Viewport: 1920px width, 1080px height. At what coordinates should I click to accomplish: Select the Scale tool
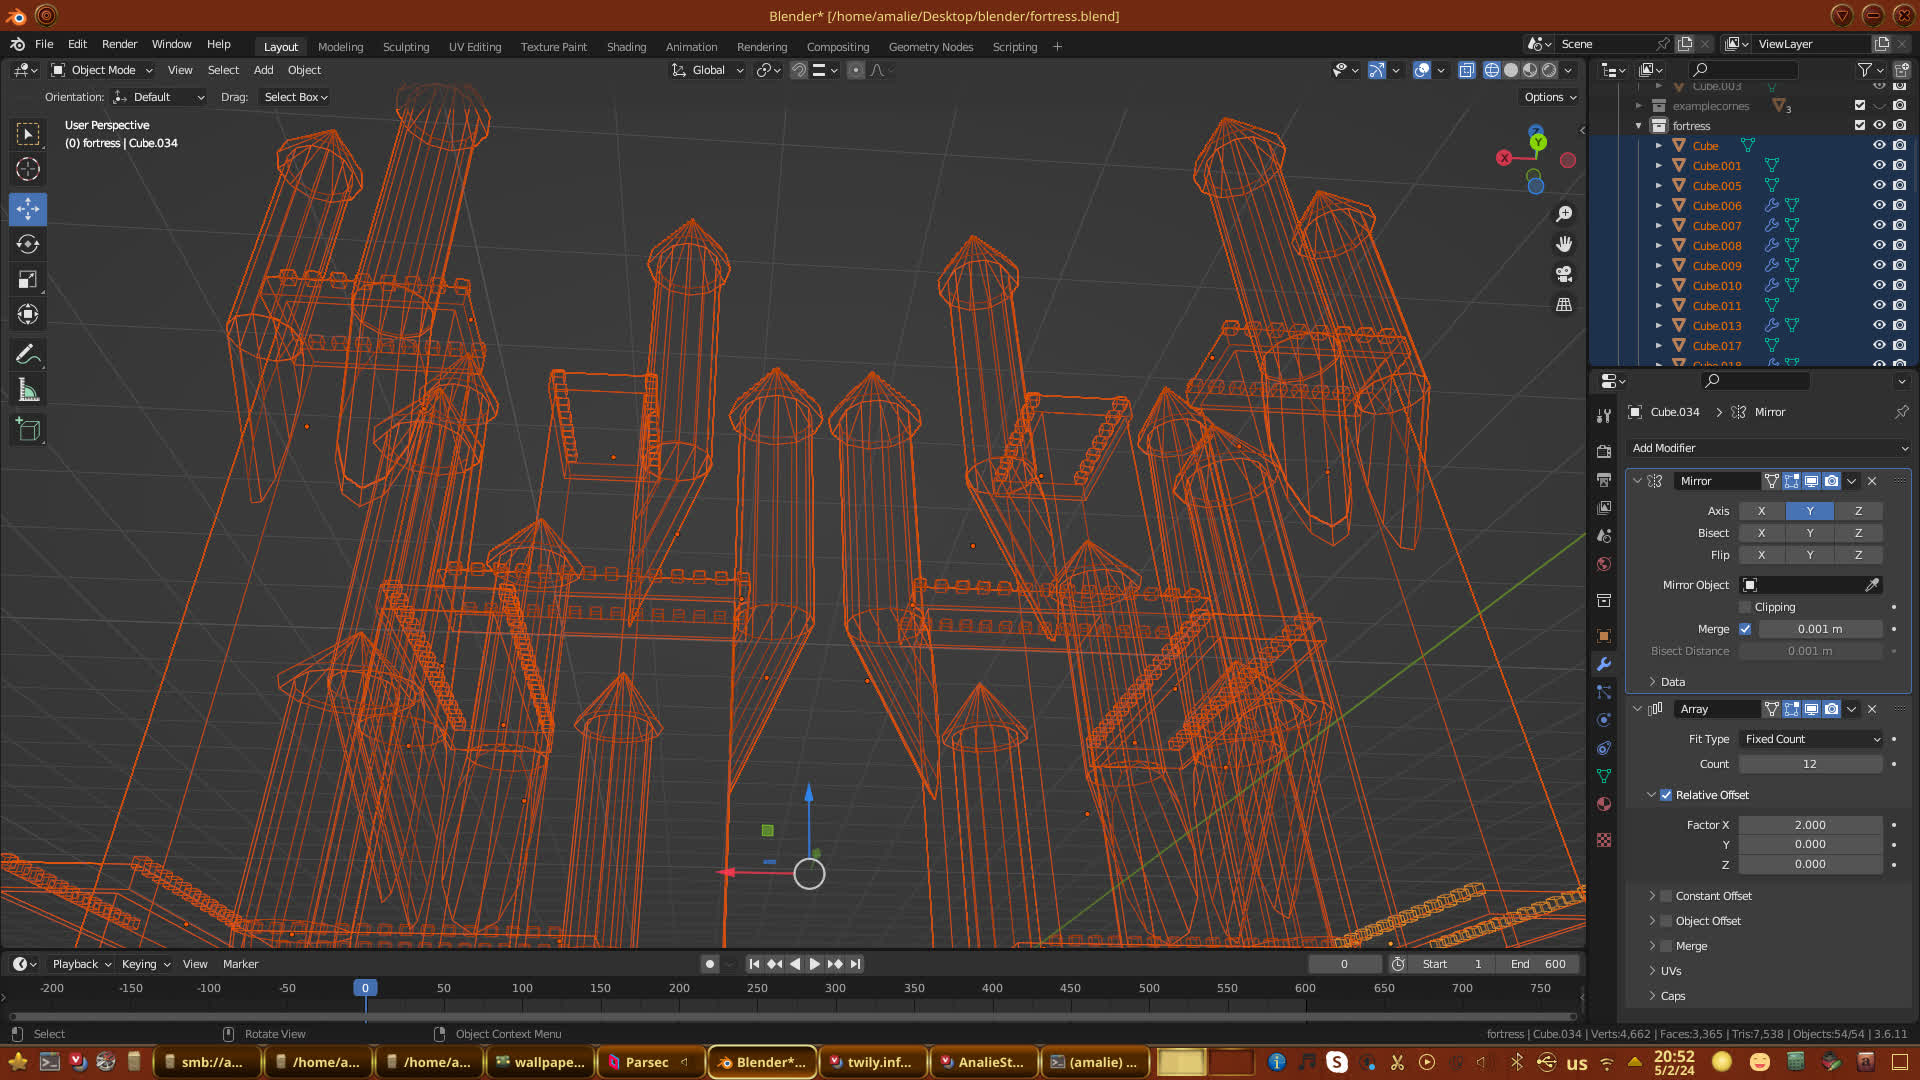click(28, 280)
